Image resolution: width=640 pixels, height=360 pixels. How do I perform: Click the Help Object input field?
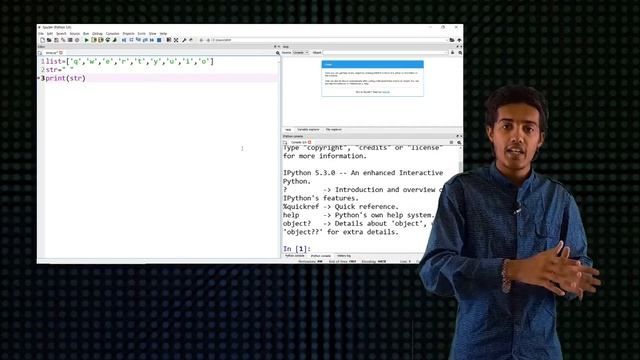click(x=385, y=53)
